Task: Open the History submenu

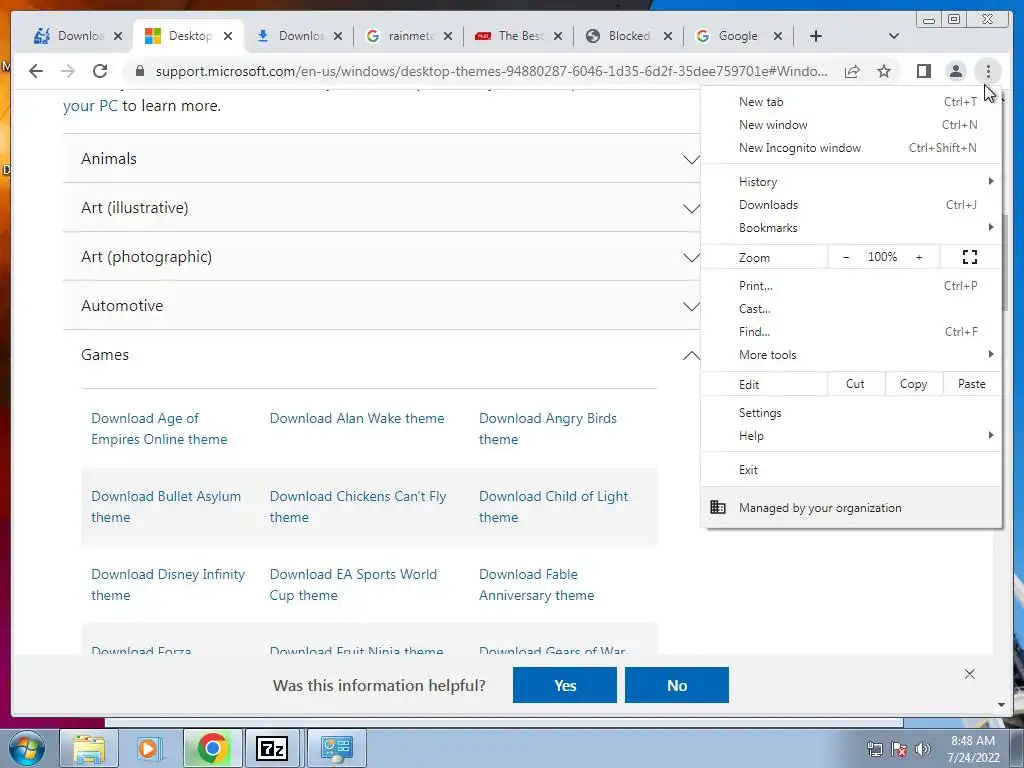Action: 851,182
